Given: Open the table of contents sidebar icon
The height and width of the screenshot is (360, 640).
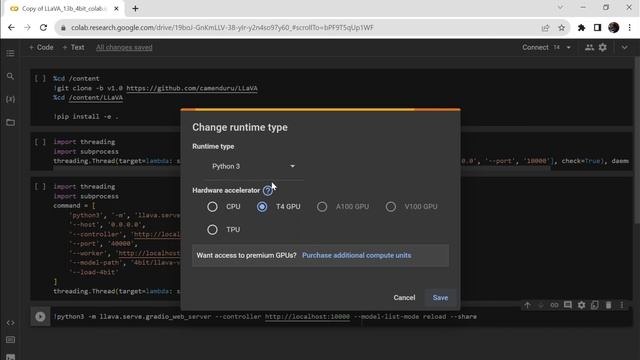Looking at the screenshot, I should click(11, 53).
